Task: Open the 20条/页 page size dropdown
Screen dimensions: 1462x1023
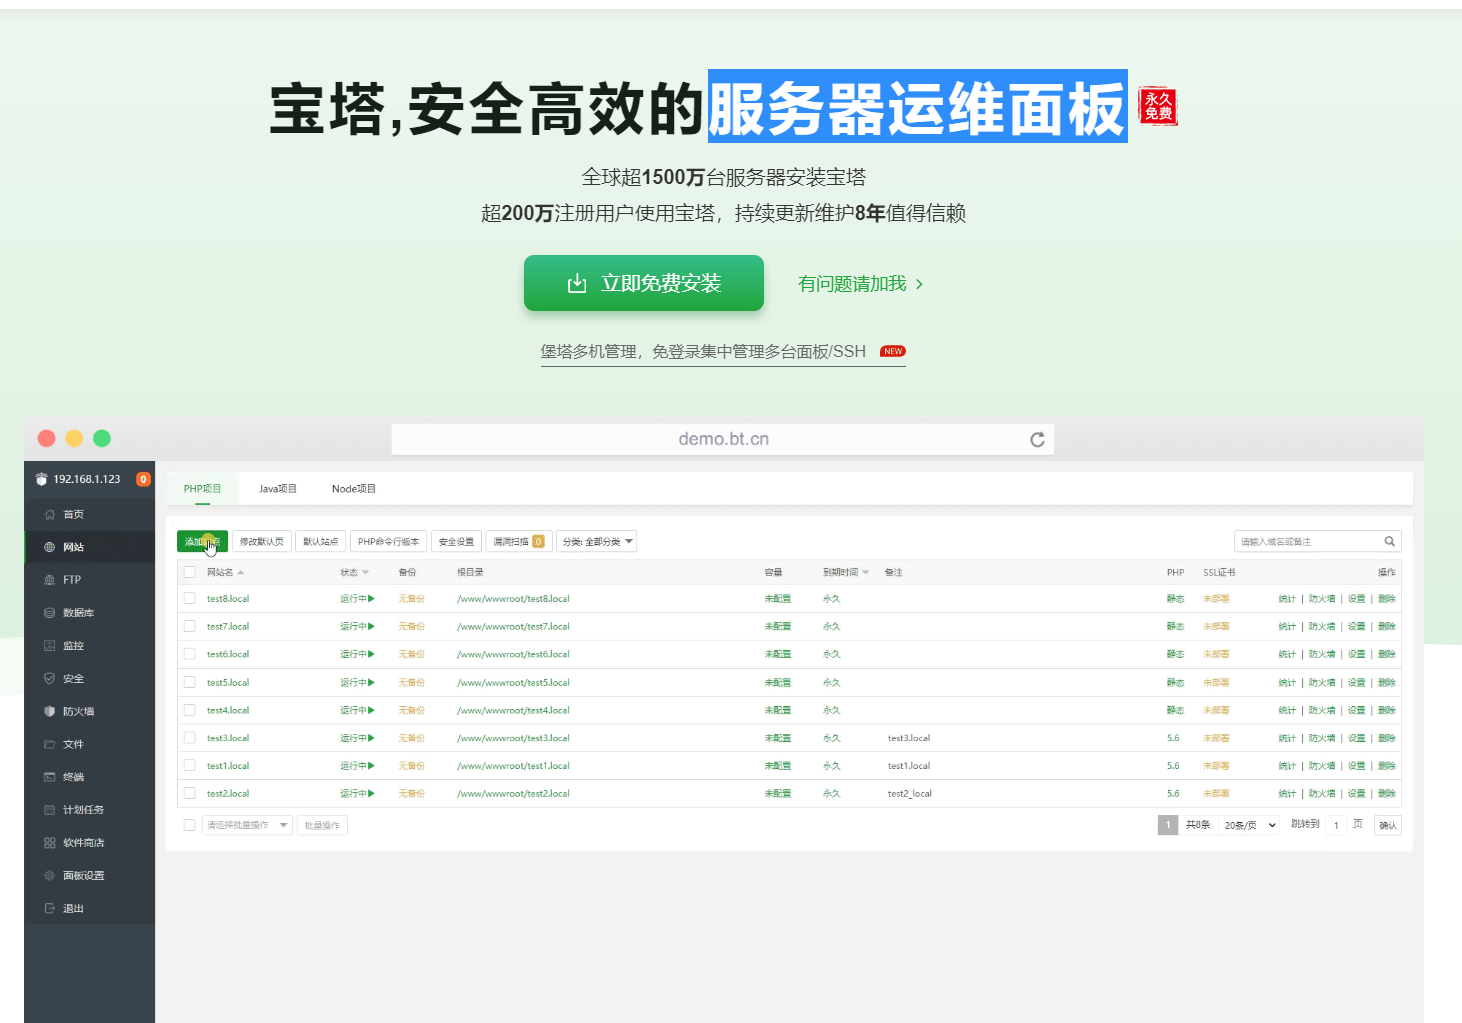Action: pyautogui.click(x=1250, y=825)
